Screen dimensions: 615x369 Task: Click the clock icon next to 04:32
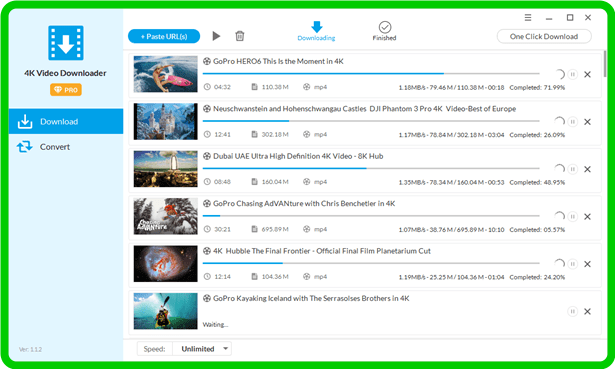207,87
